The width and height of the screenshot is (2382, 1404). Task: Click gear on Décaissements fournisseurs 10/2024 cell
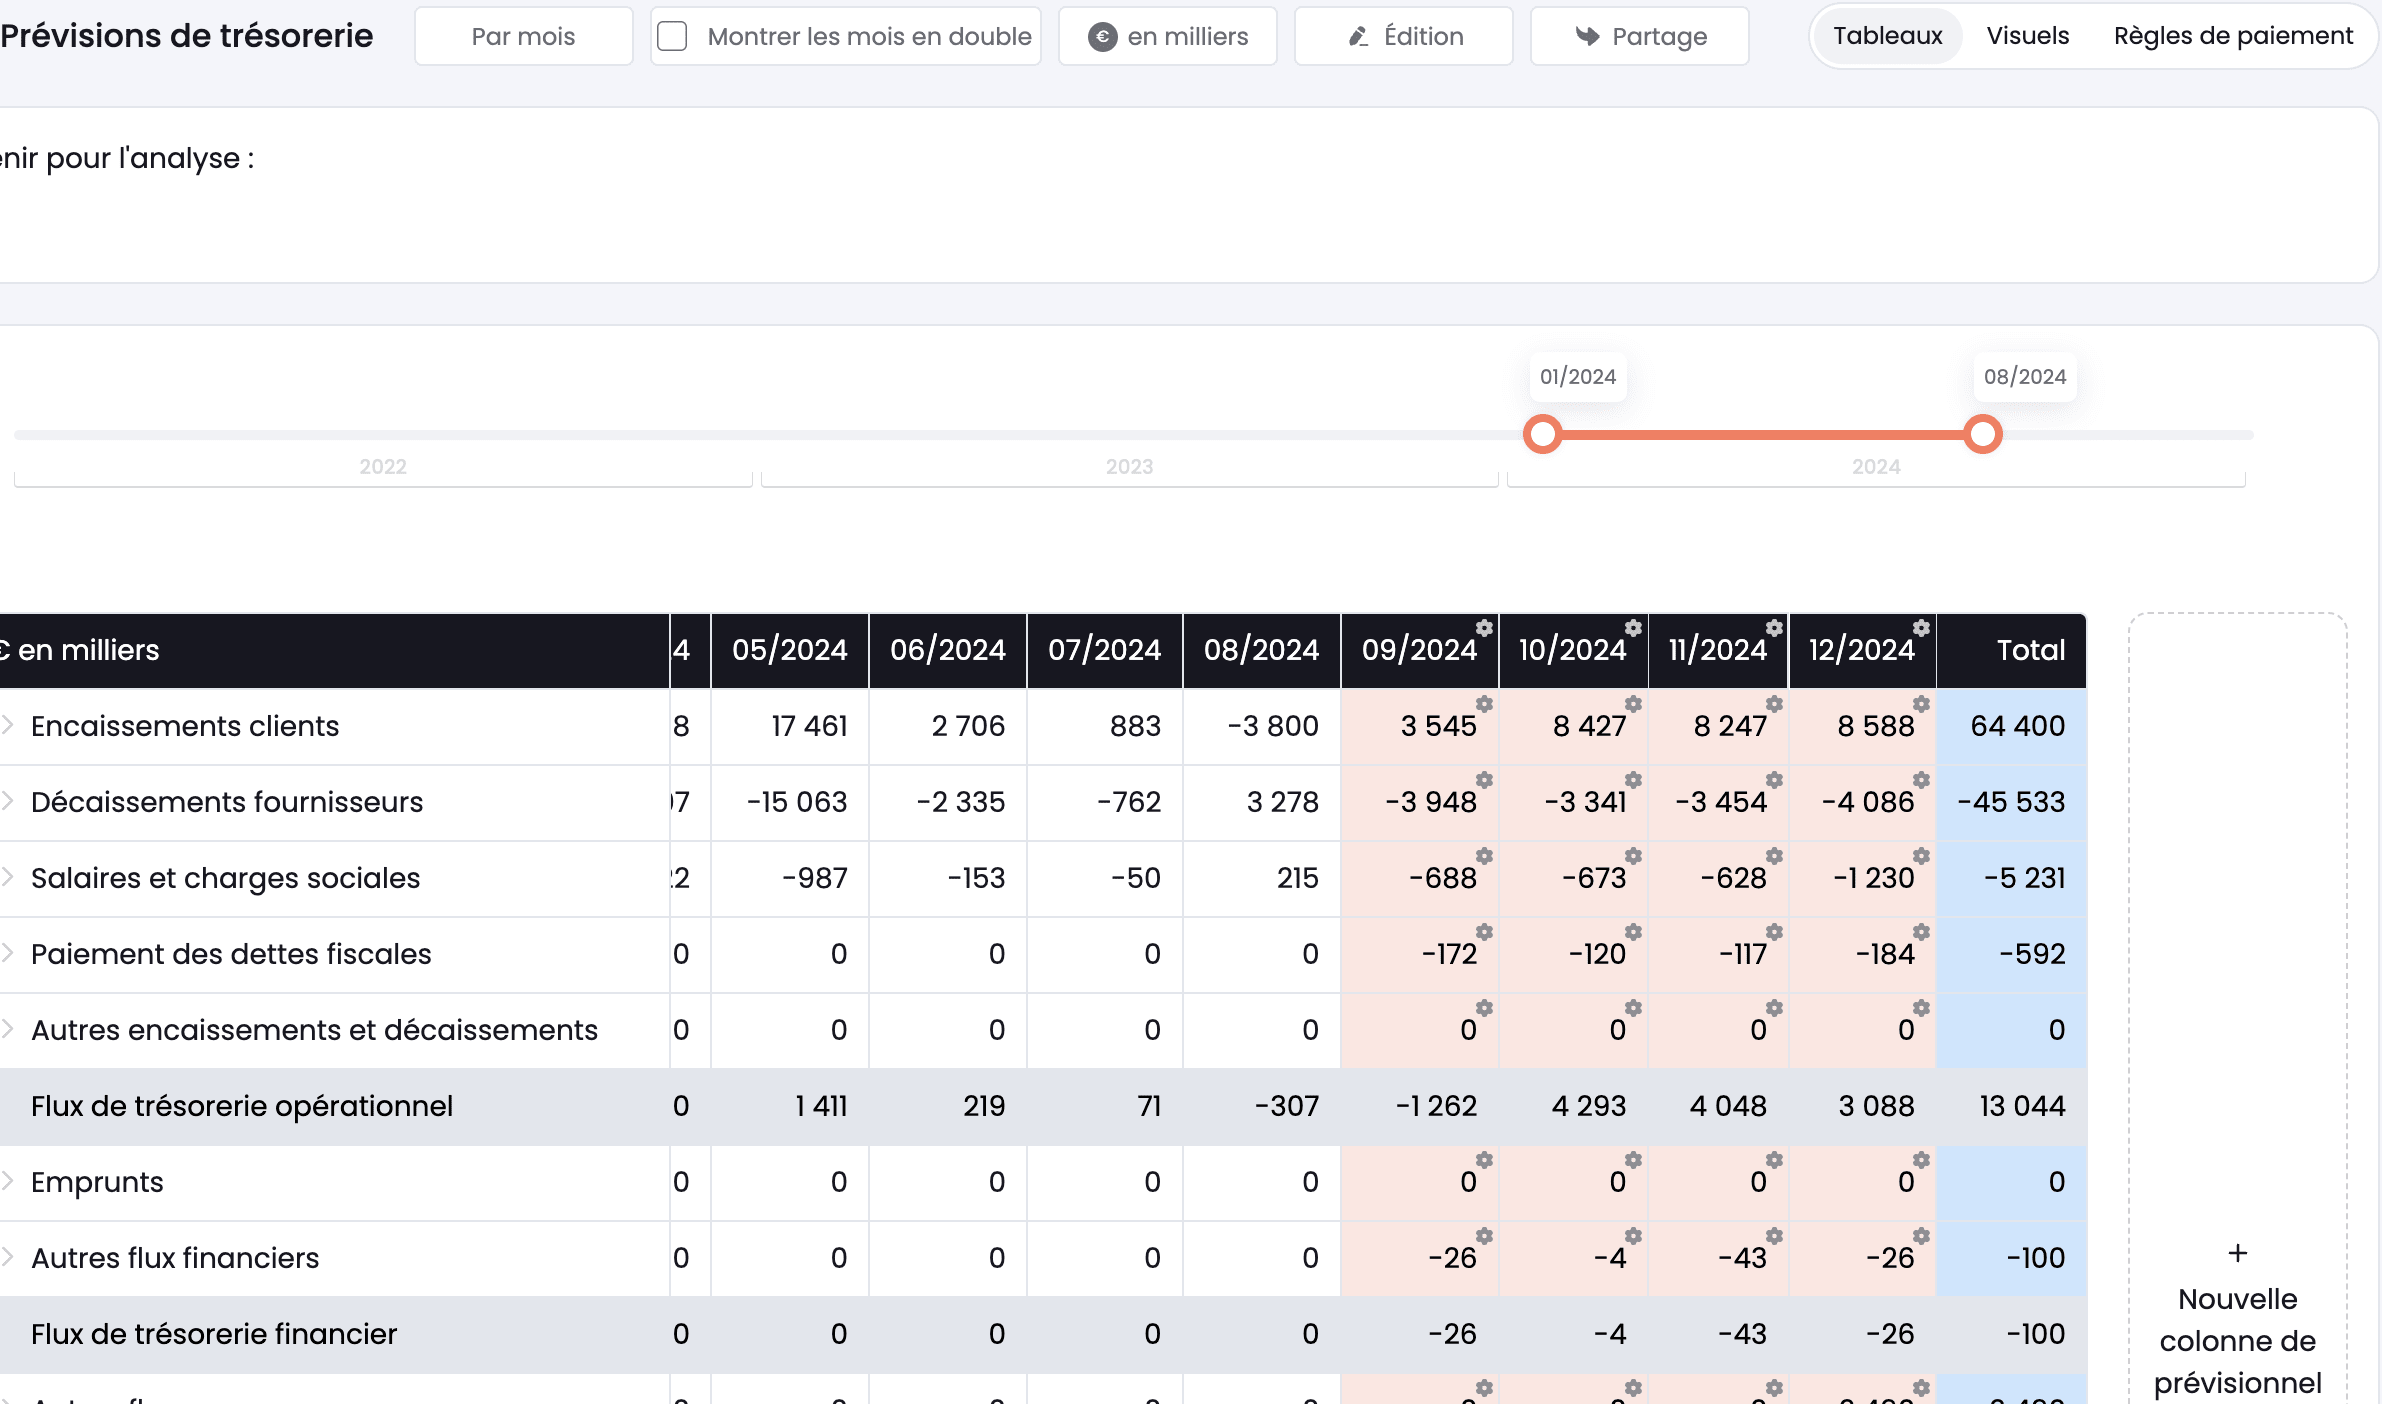1633,780
